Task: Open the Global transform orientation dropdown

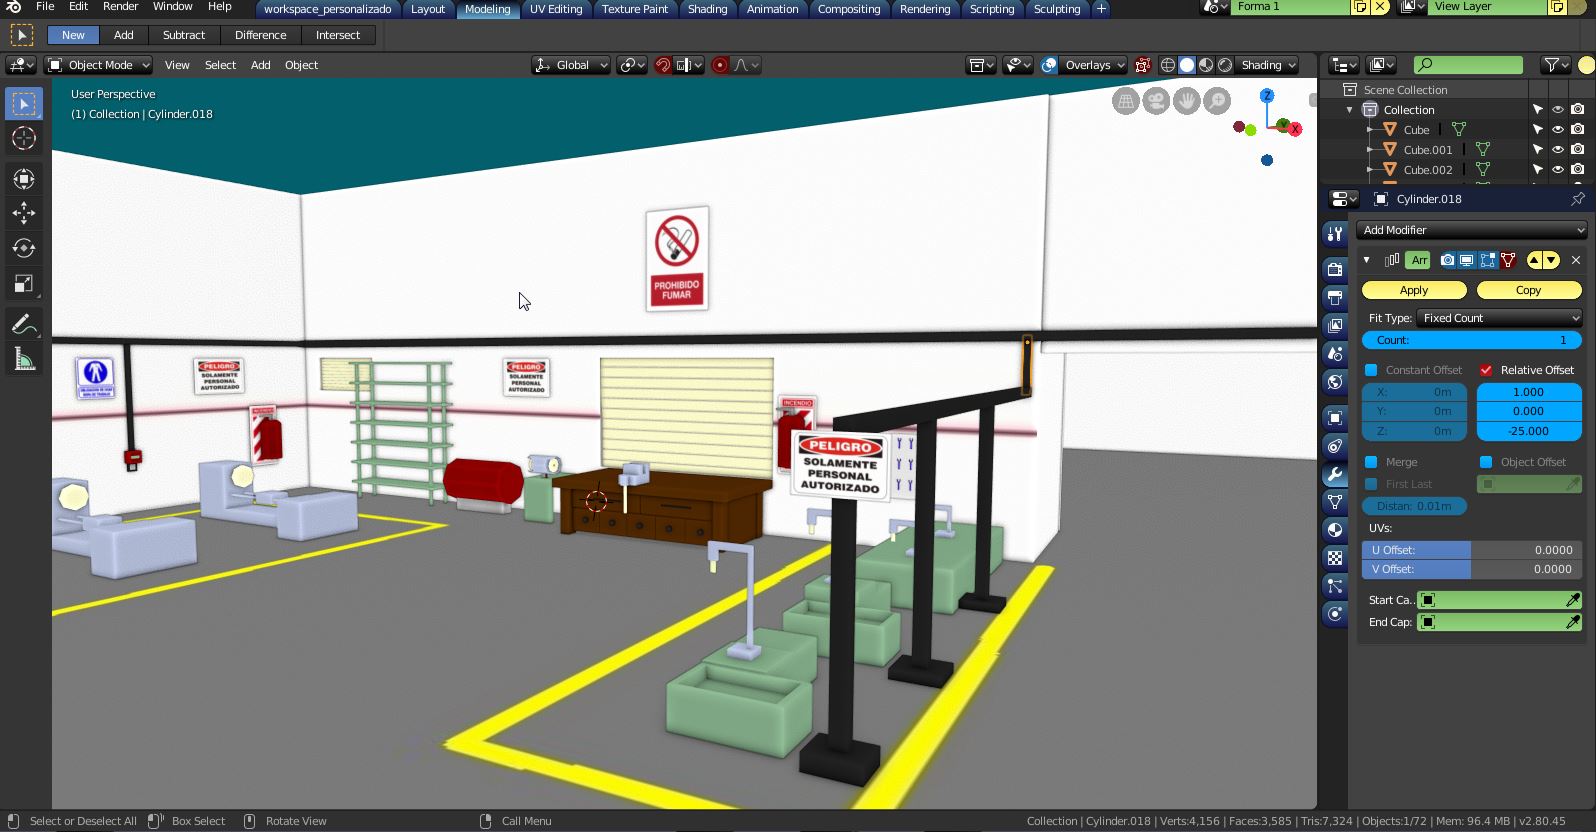Action: [x=571, y=65]
